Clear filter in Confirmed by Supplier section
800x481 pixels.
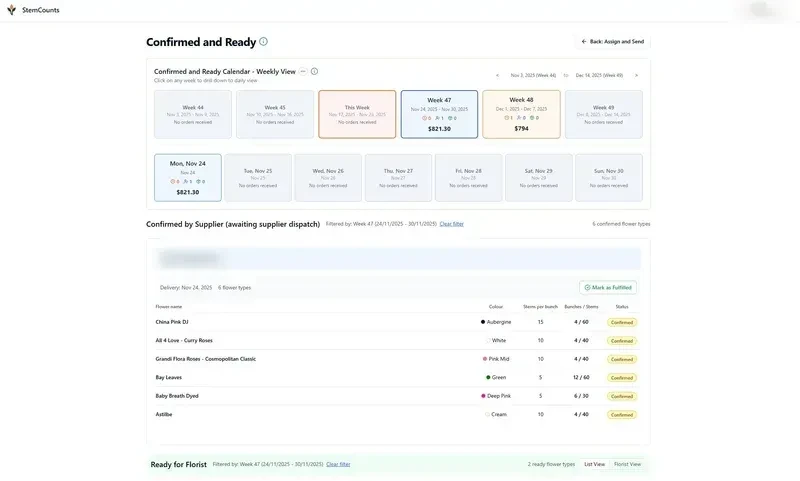(452, 224)
